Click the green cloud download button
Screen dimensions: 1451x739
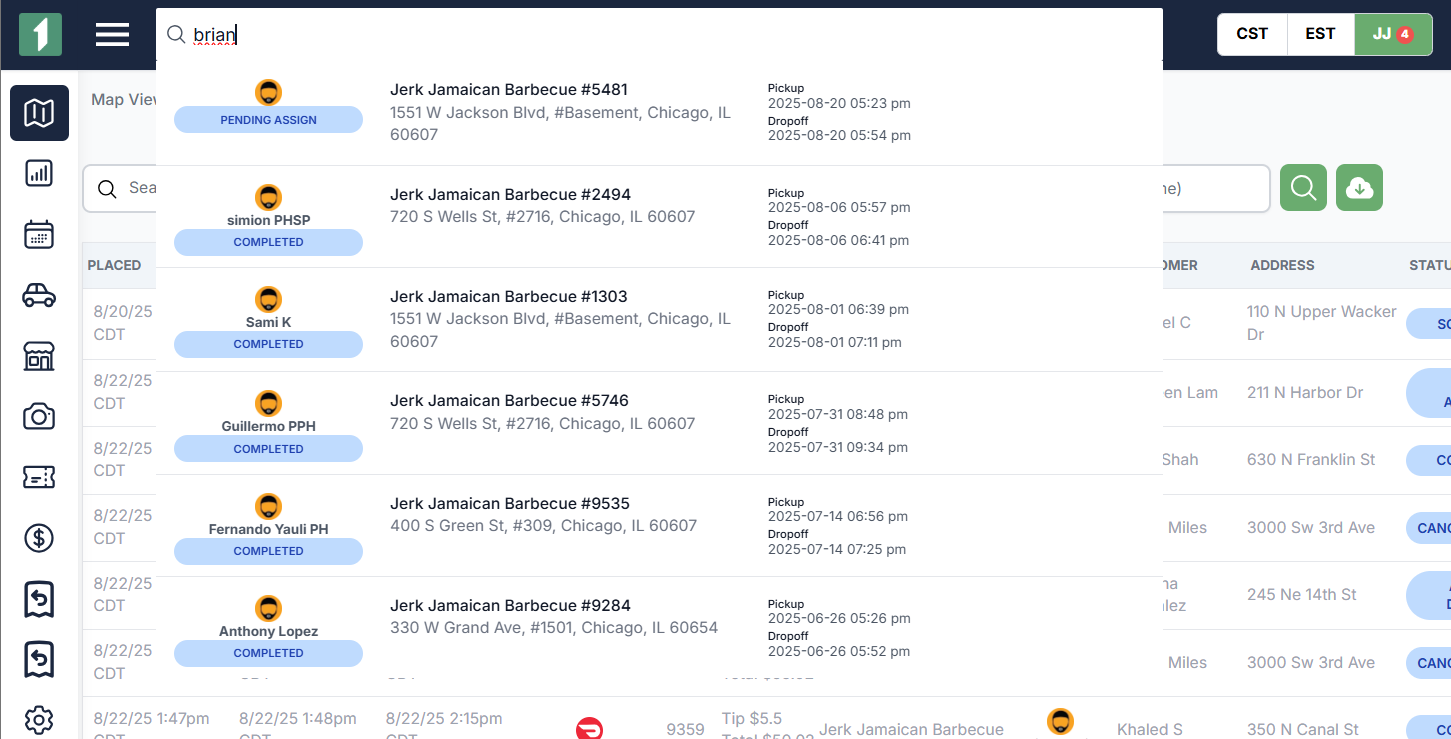point(1359,187)
